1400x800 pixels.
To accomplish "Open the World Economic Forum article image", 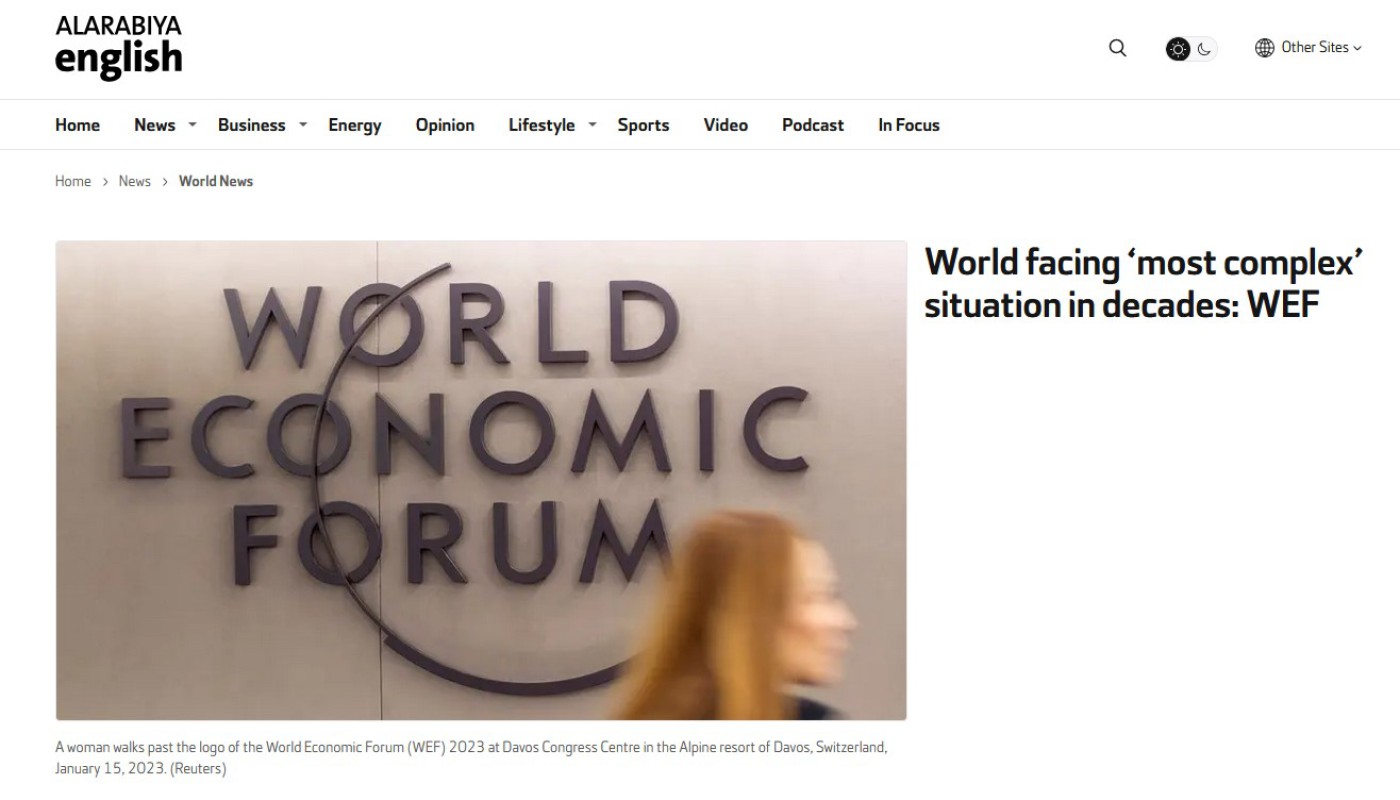I will coord(481,480).
